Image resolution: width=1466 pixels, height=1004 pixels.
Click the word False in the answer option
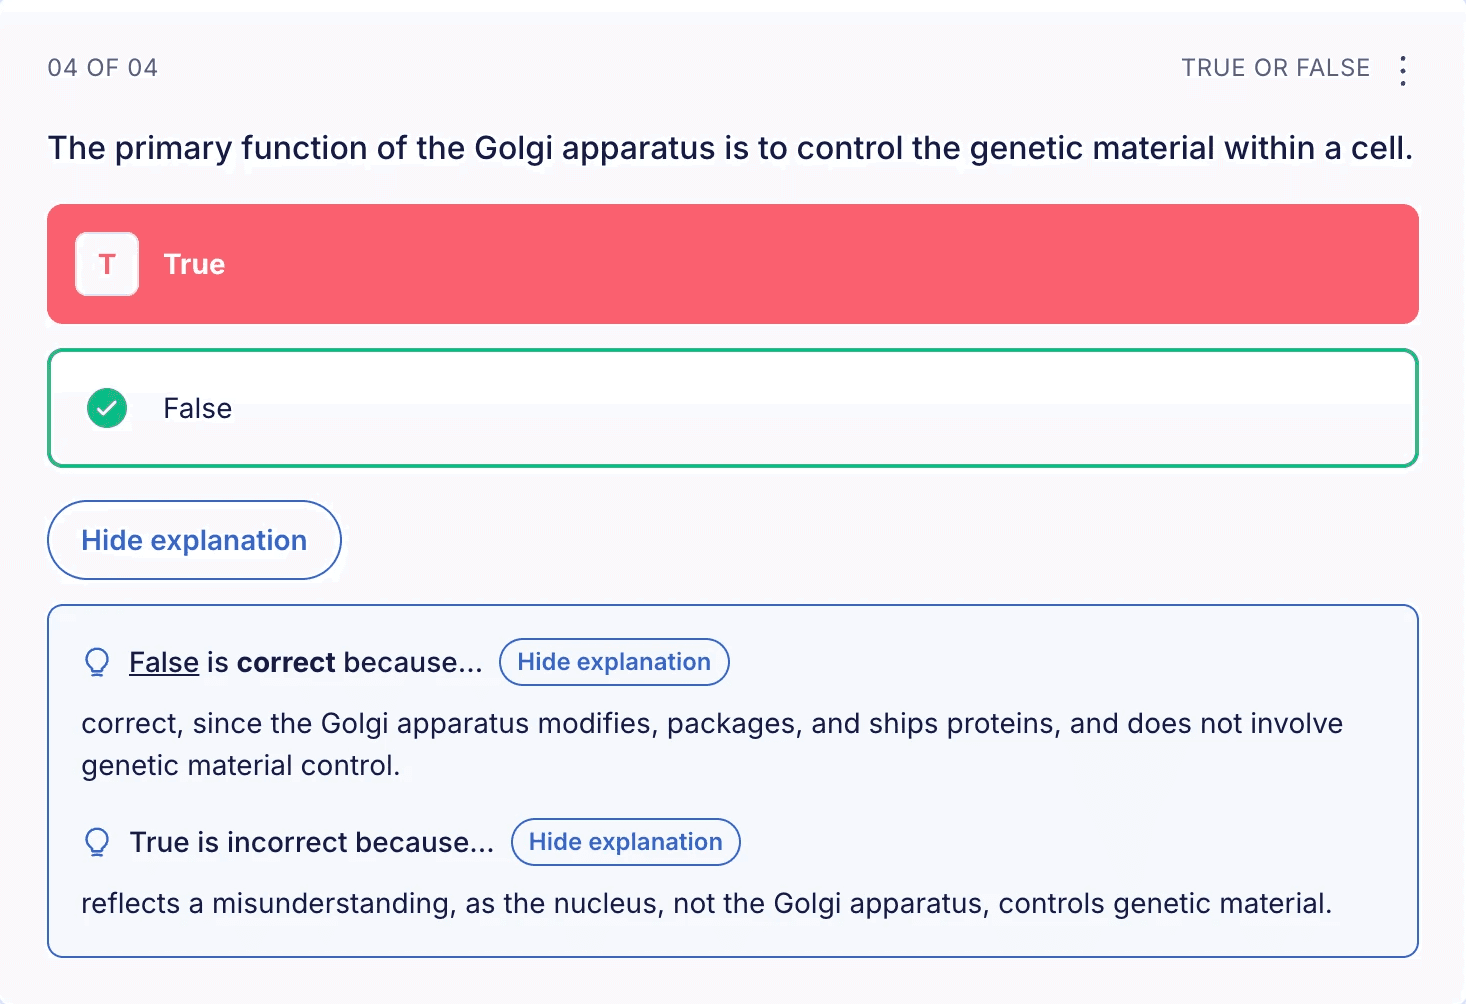coord(197,408)
